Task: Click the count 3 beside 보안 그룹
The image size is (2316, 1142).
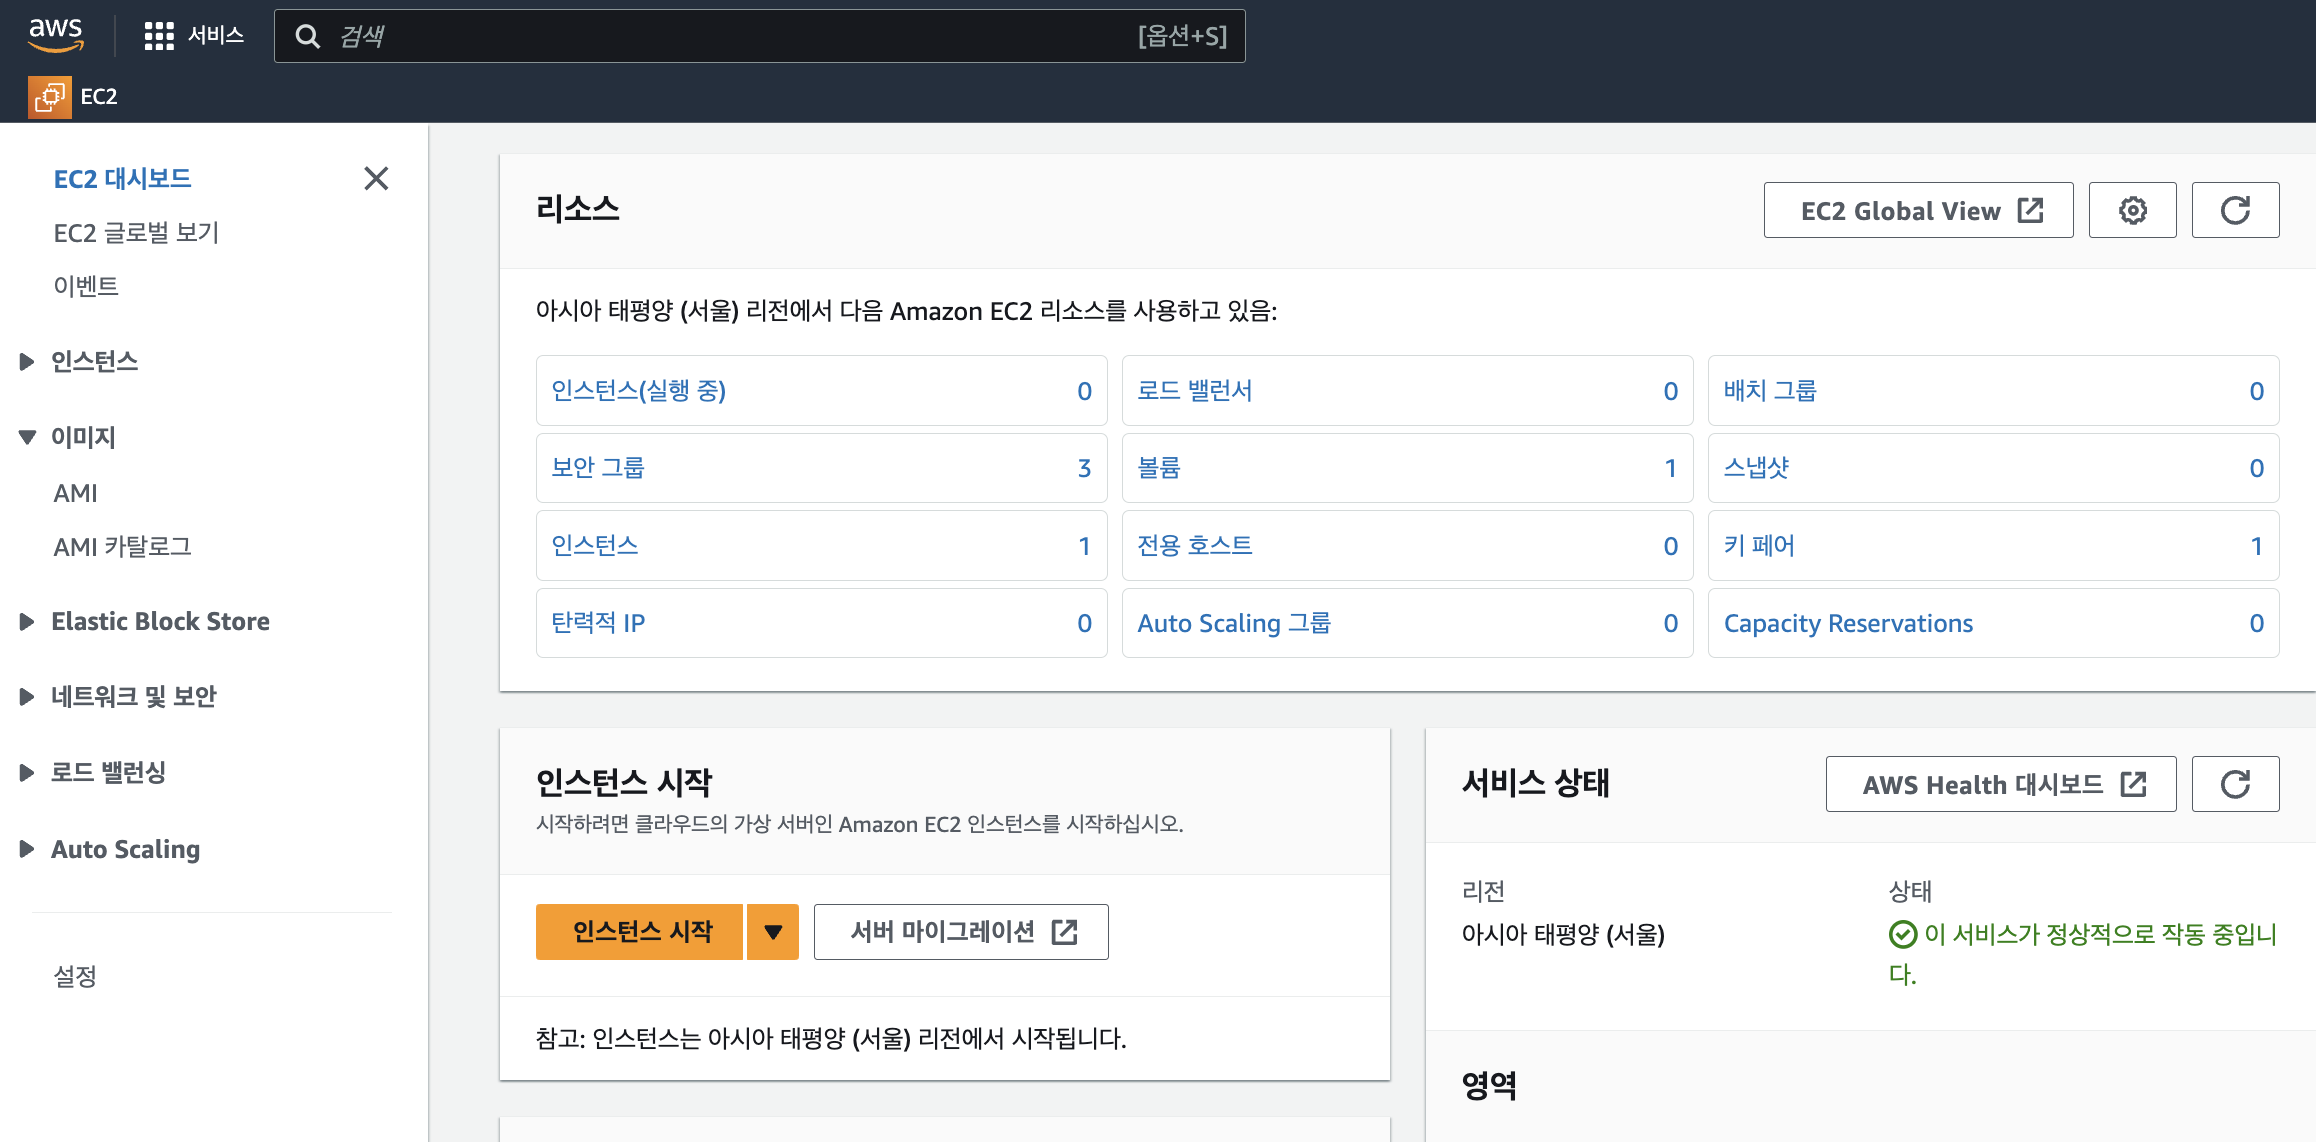Action: (1084, 468)
